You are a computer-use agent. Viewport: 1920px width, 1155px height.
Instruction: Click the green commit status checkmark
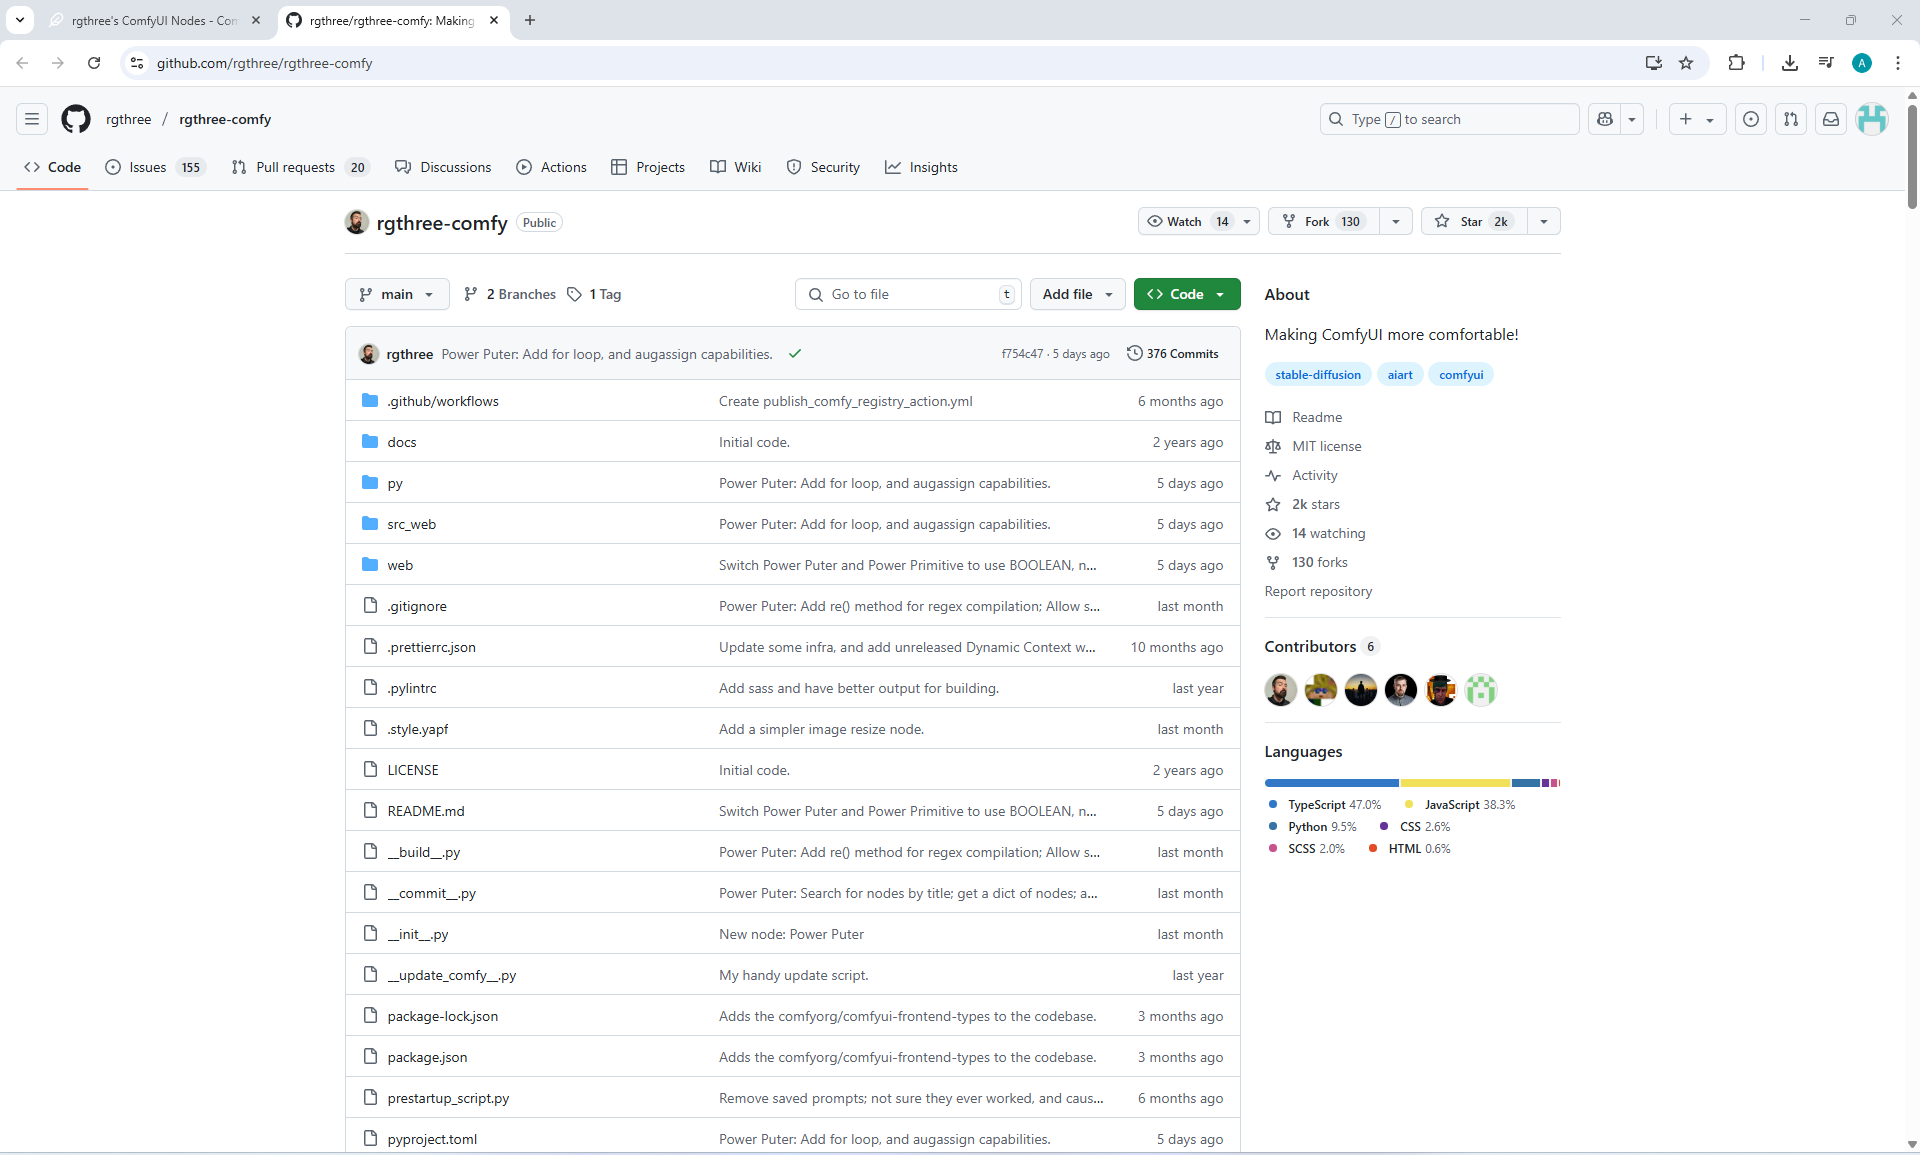click(795, 354)
